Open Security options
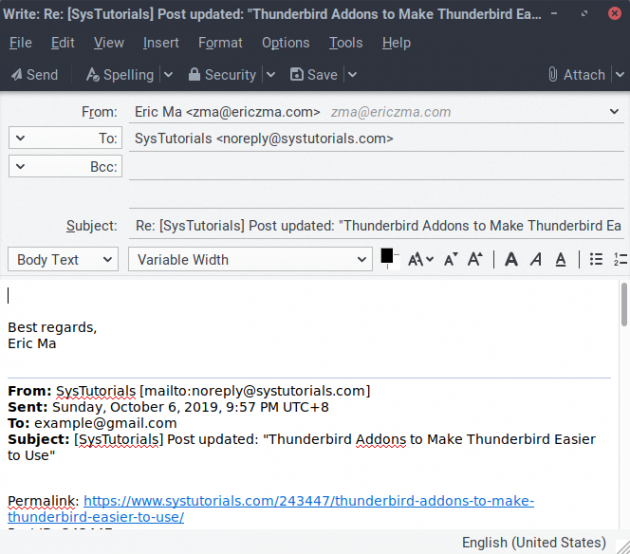Image resolution: width=630 pixels, height=554 pixels. (222, 75)
